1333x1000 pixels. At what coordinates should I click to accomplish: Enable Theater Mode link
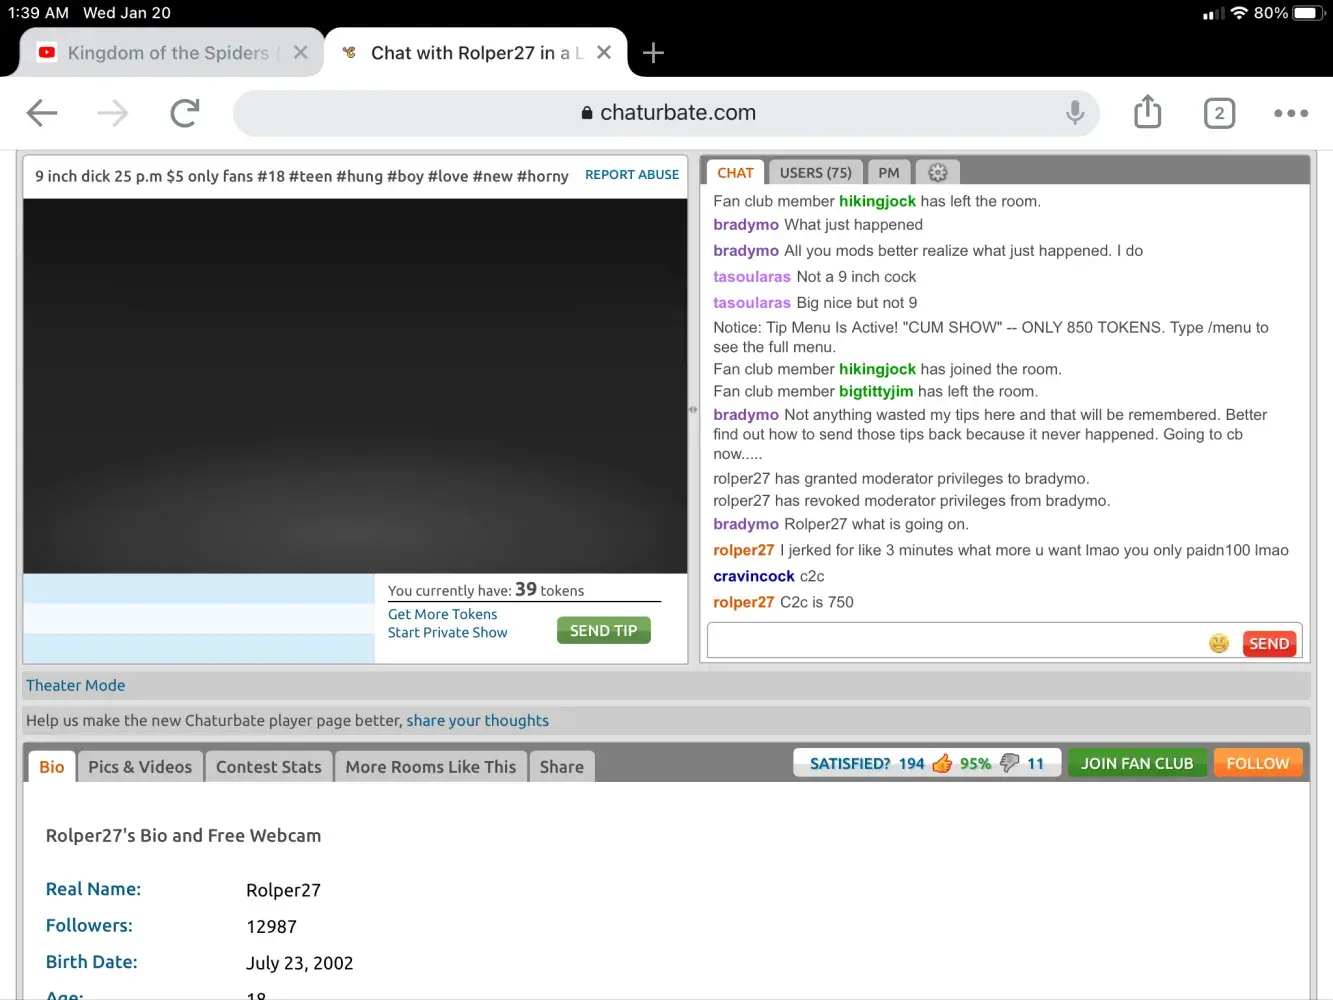point(76,686)
